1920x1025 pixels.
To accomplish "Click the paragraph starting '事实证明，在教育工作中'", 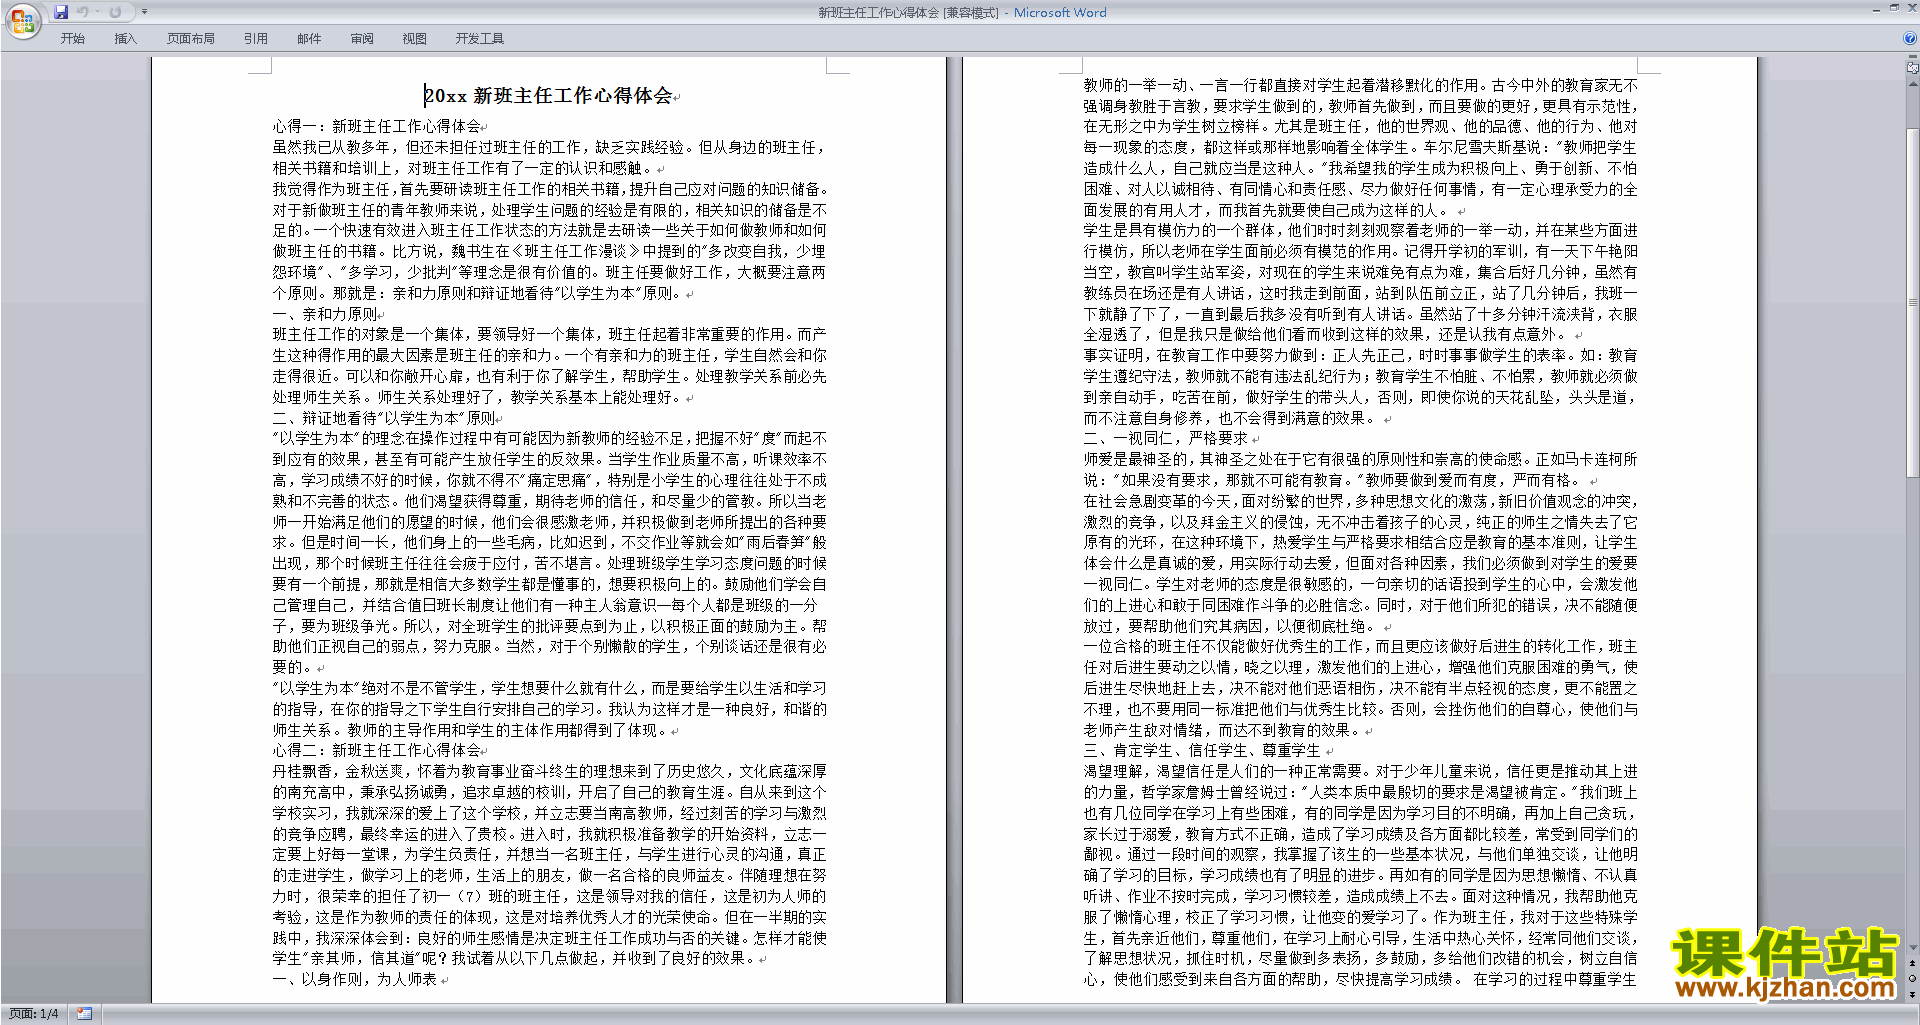I will 1361,386.
